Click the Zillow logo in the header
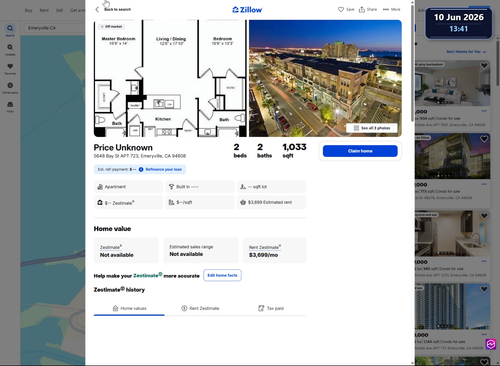The image size is (500, 366). (247, 10)
